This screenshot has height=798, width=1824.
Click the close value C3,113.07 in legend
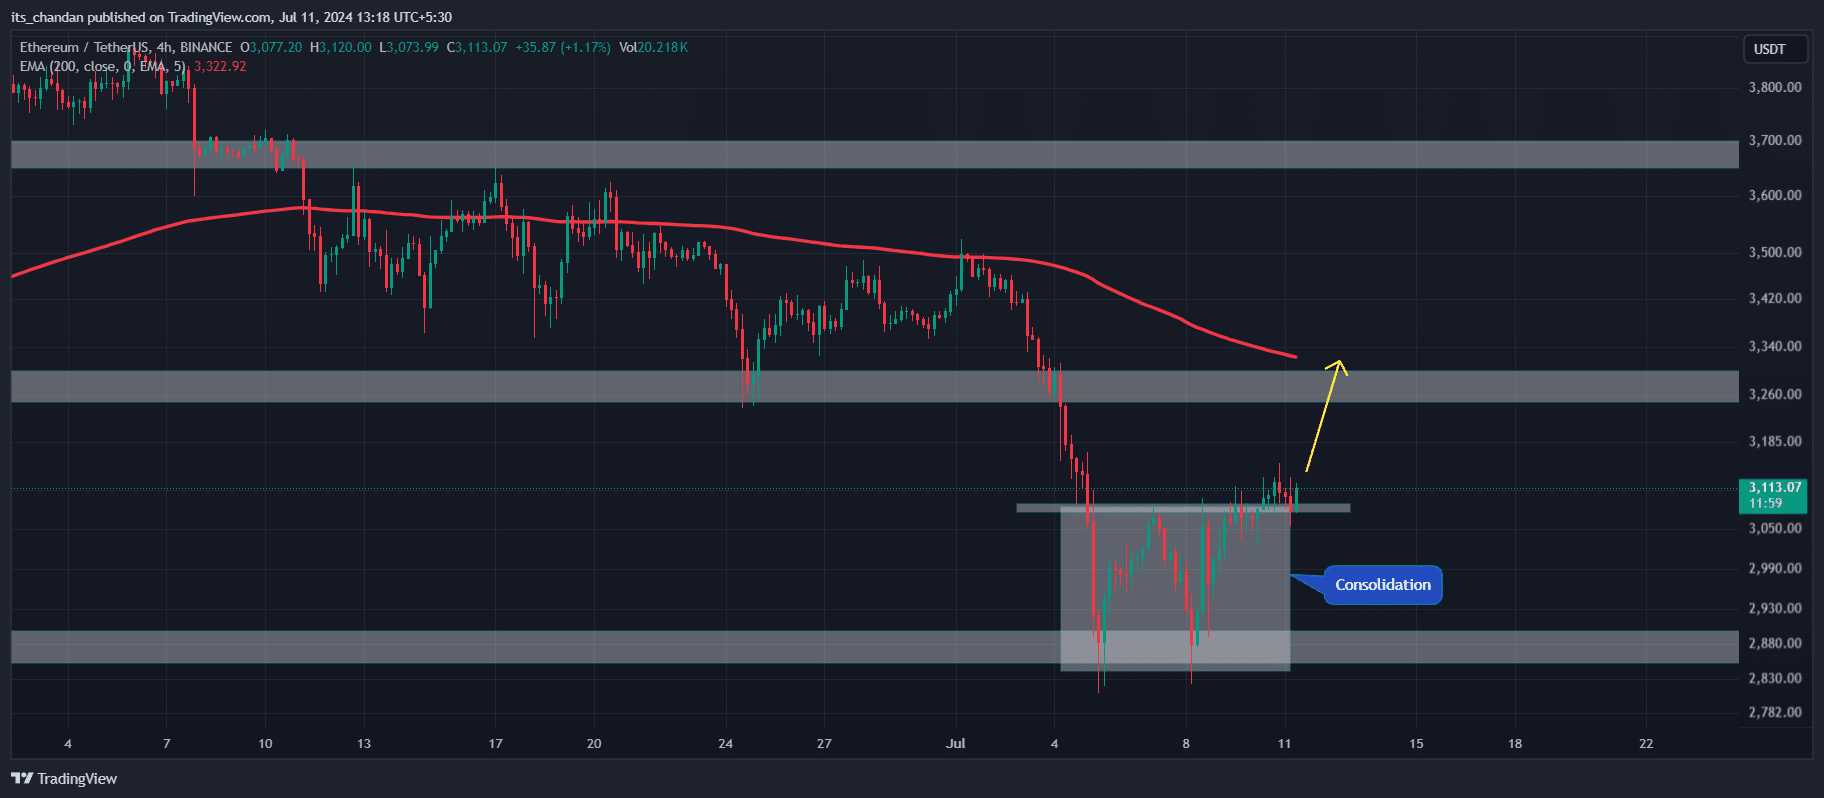tap(477, 47)
